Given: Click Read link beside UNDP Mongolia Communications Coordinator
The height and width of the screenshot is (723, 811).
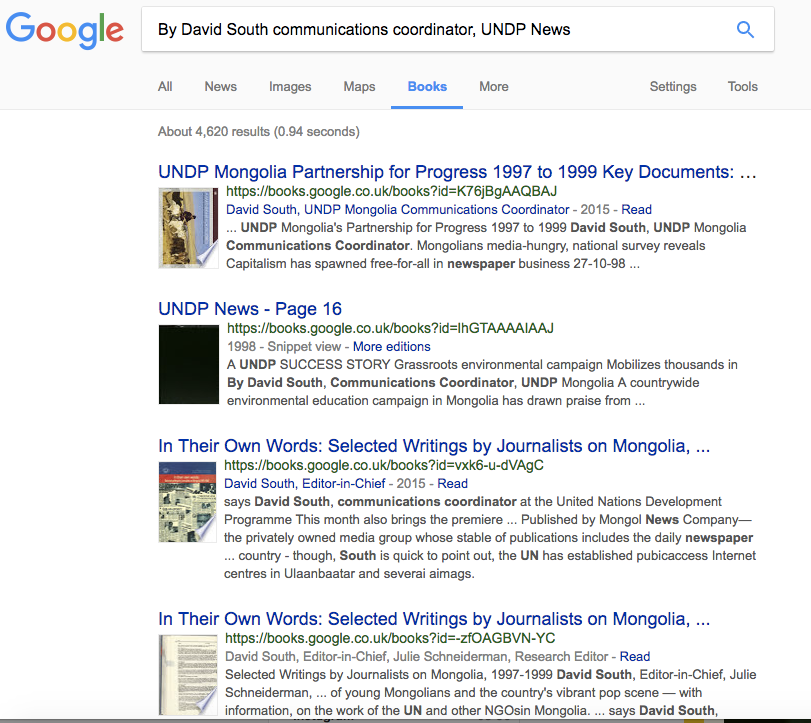Looking at the screenshot, I should [x=636, y=210].
